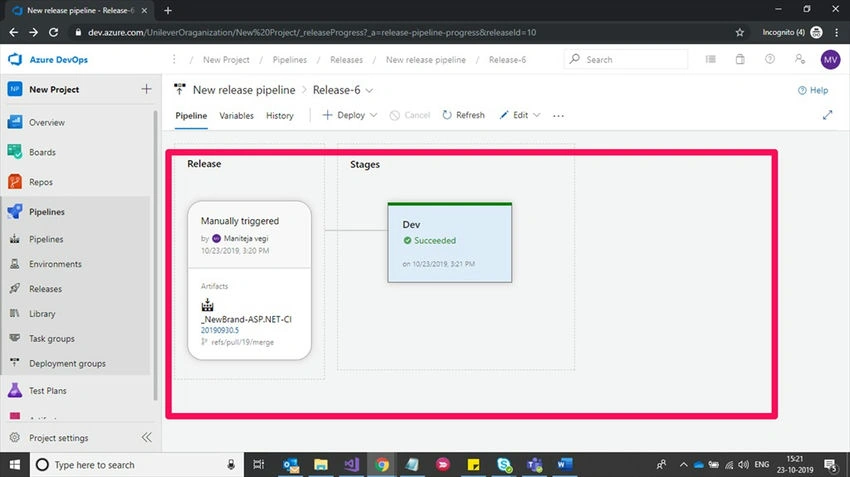Open the help question mark icon
Screen dimensions: 850x477
770,59
